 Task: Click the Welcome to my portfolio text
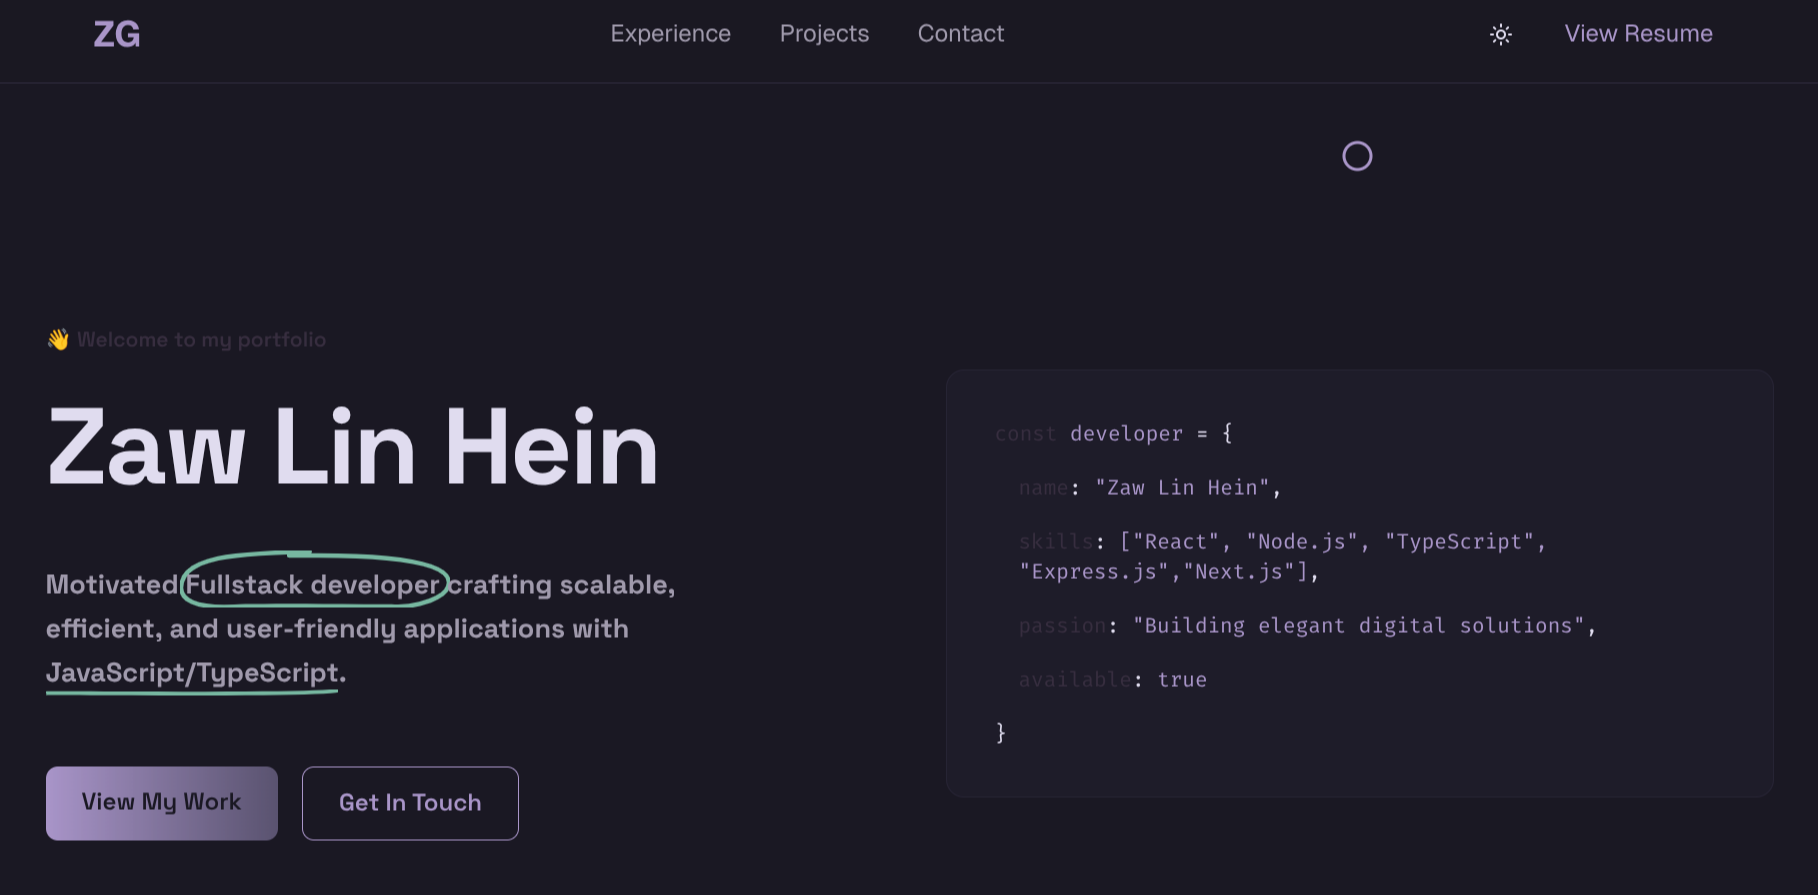click(x=201, y=340)
